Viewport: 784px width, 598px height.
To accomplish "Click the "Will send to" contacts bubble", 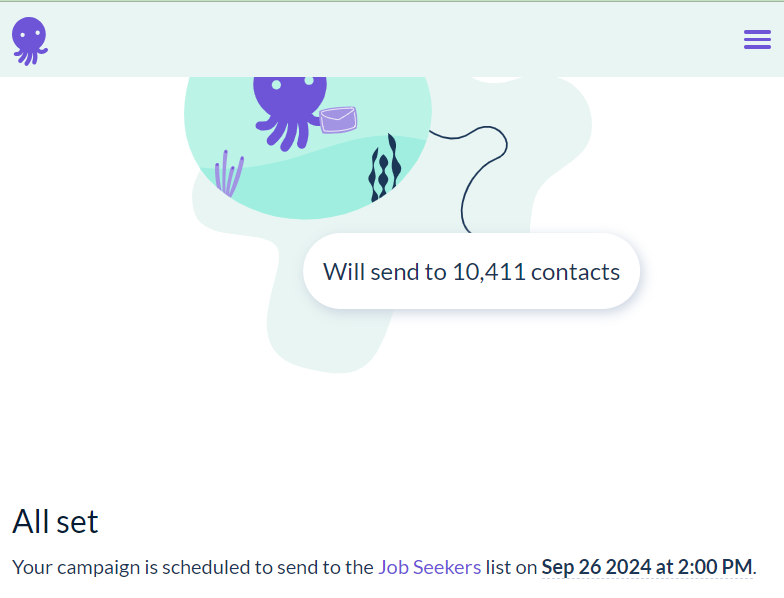I will click(x=472, y=271).
